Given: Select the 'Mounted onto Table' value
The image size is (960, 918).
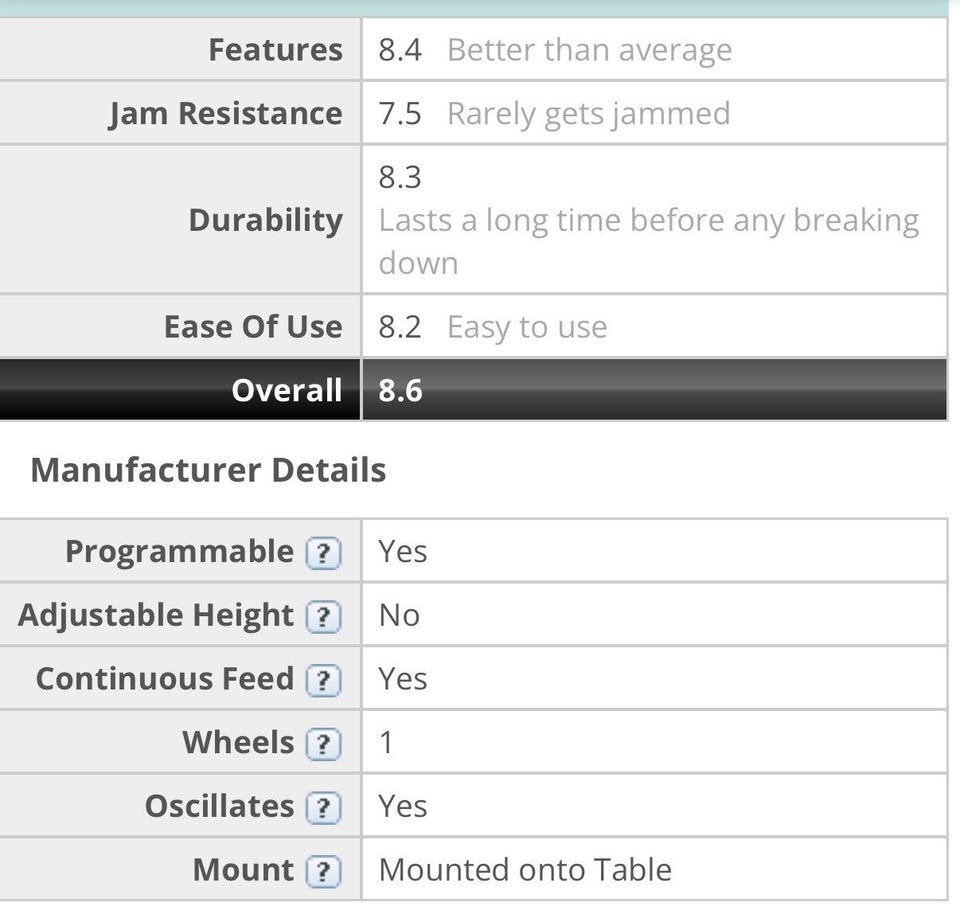Looking at the screenshot, I should [x=525, y=870].
